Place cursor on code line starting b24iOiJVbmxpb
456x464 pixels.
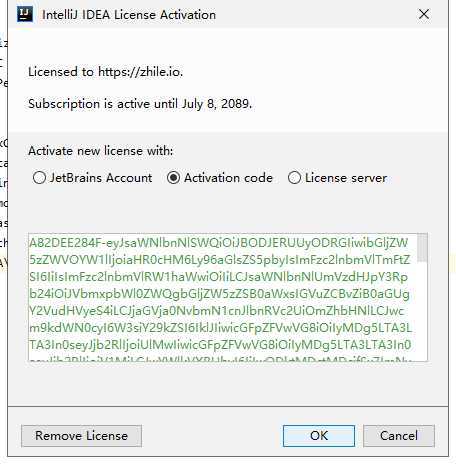click(x=219, y=294)
